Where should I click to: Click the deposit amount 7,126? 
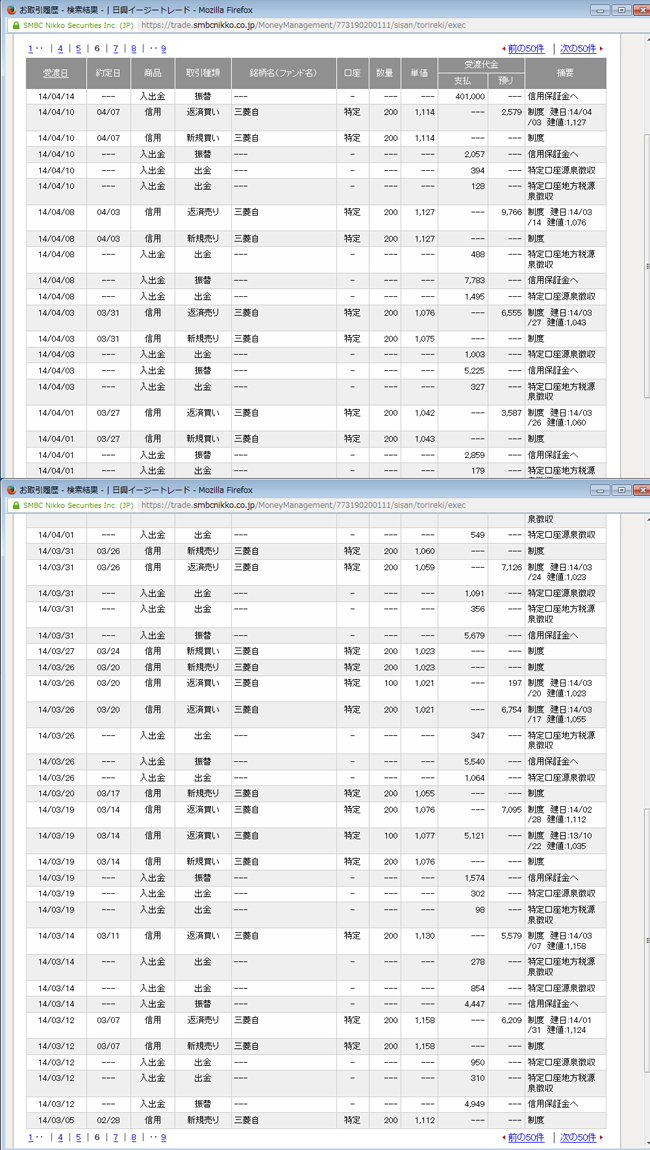[x=511, y=567]
